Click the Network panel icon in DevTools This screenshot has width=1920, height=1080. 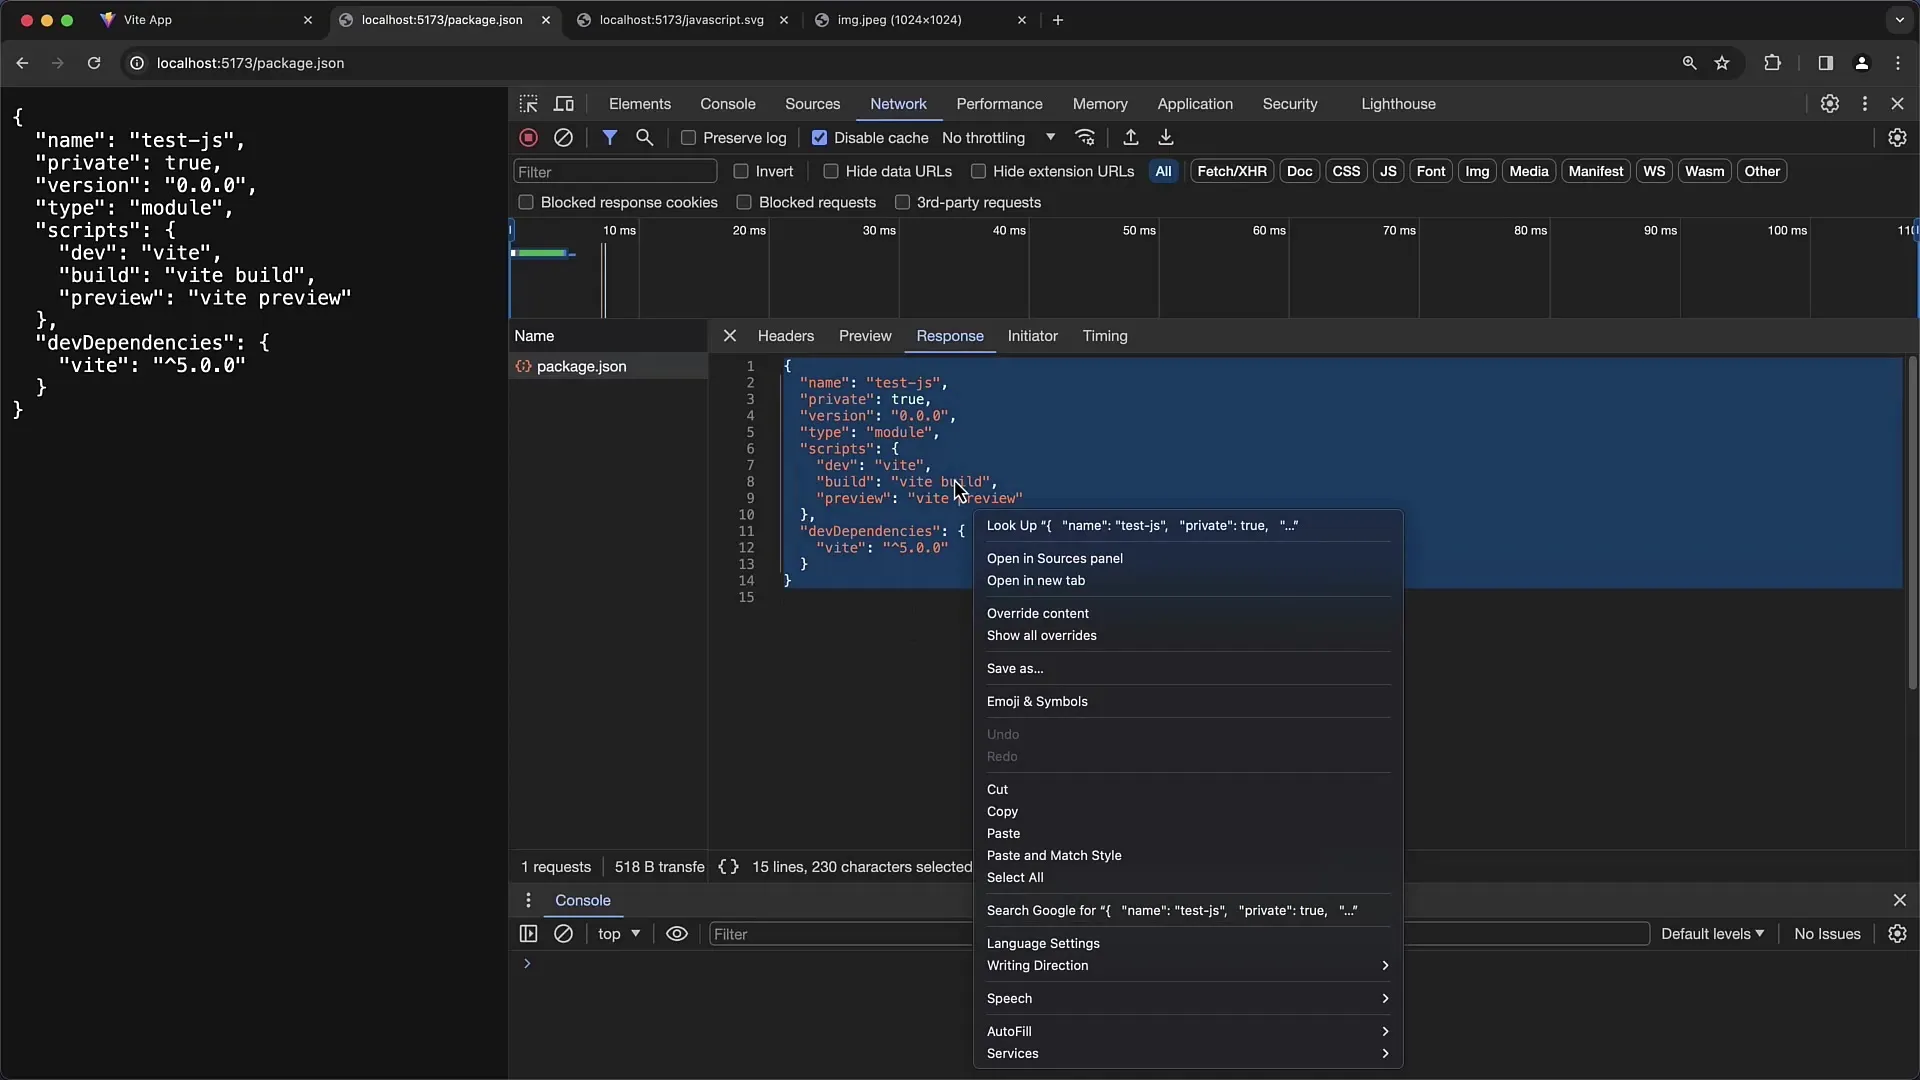coord(898,103)
